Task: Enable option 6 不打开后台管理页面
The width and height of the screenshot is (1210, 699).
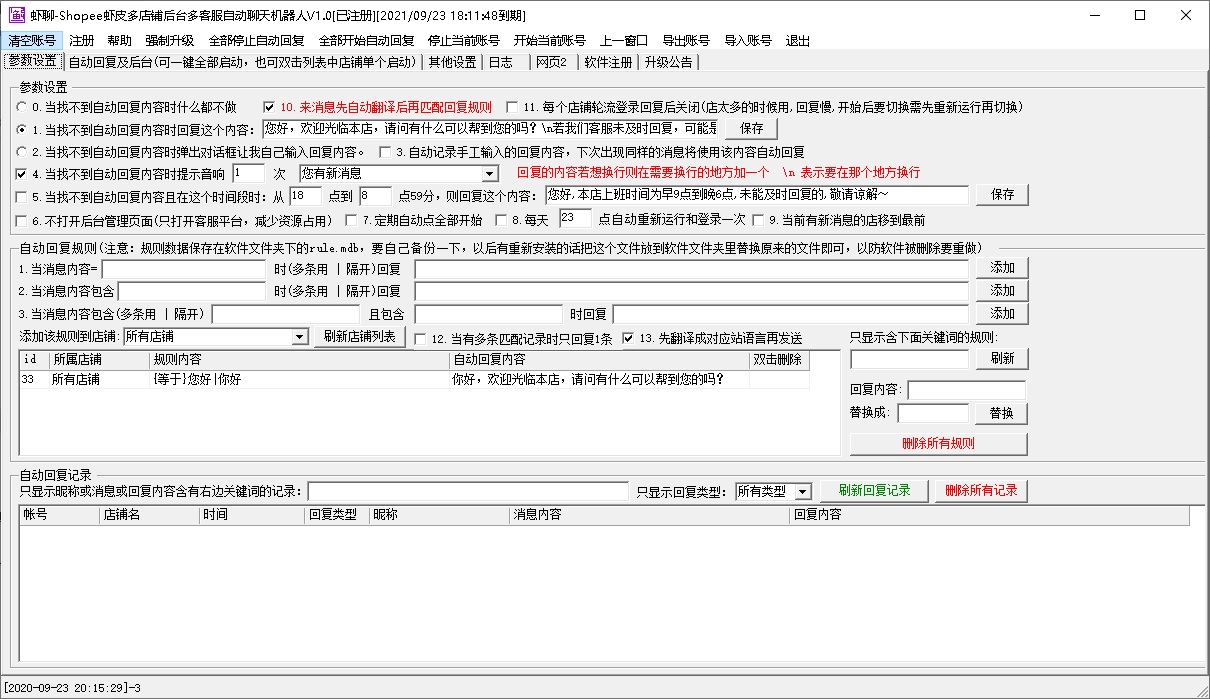Action: 22,220
